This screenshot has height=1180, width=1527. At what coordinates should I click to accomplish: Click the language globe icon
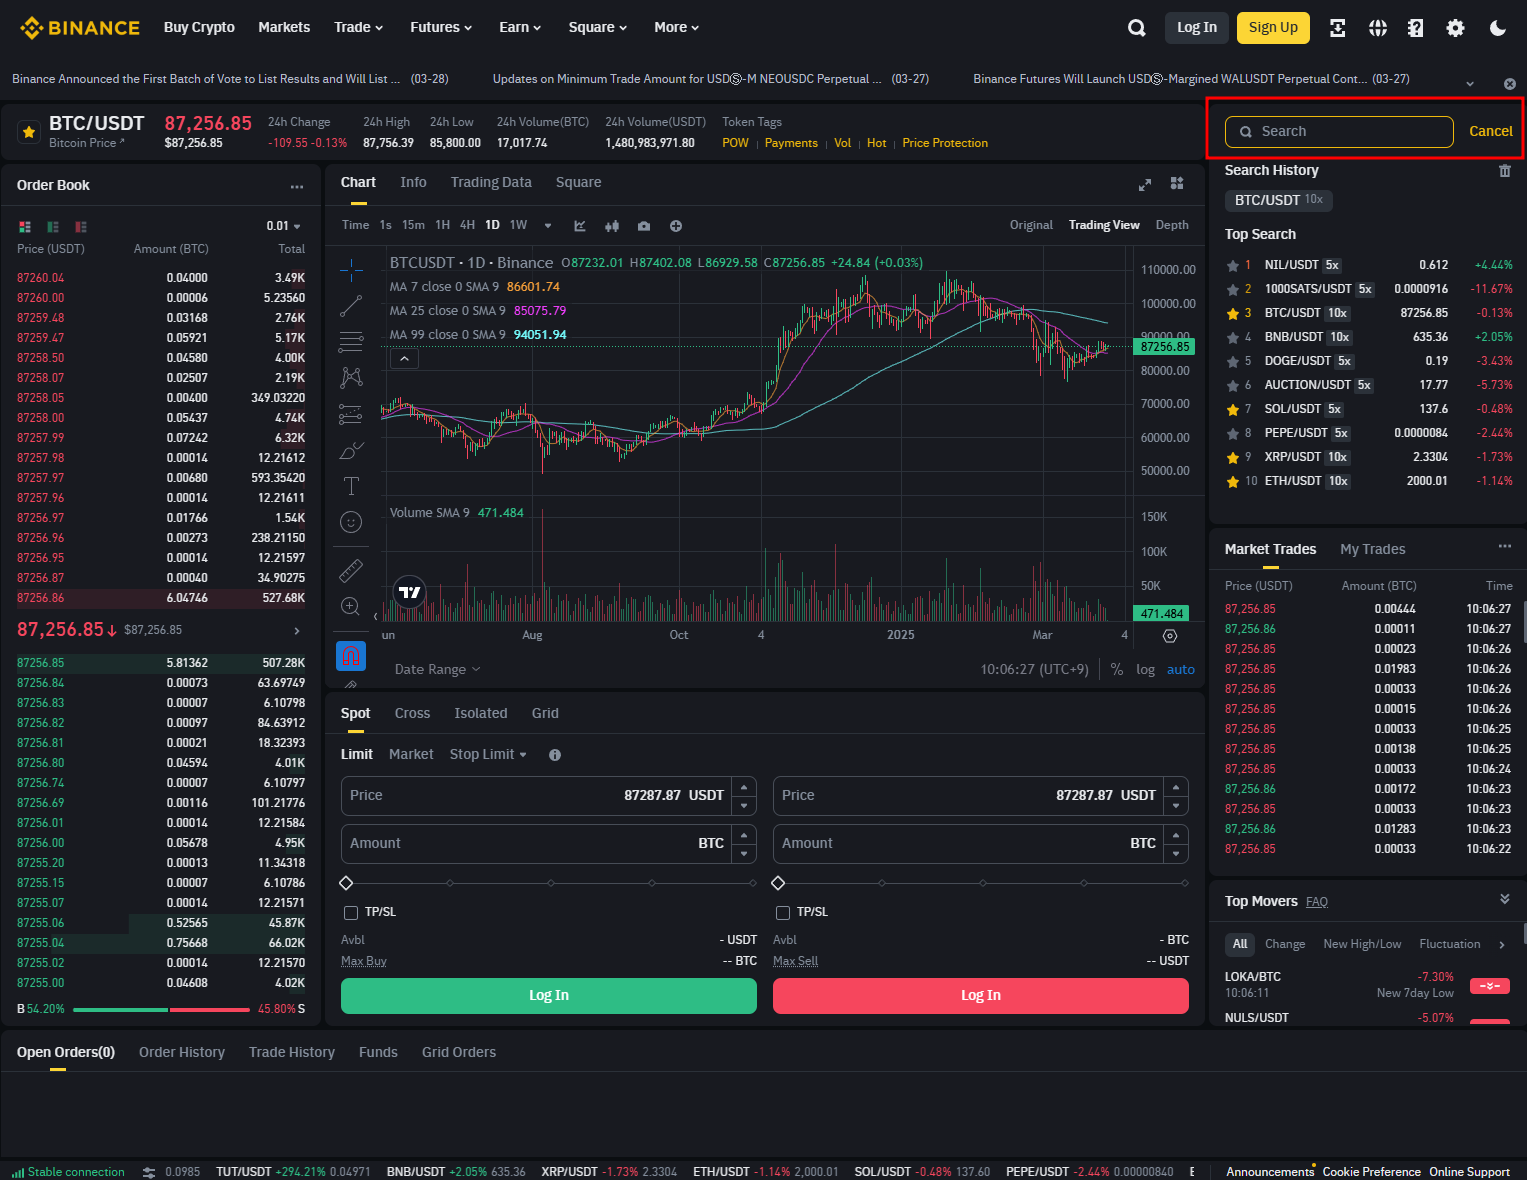(1377, 28)
